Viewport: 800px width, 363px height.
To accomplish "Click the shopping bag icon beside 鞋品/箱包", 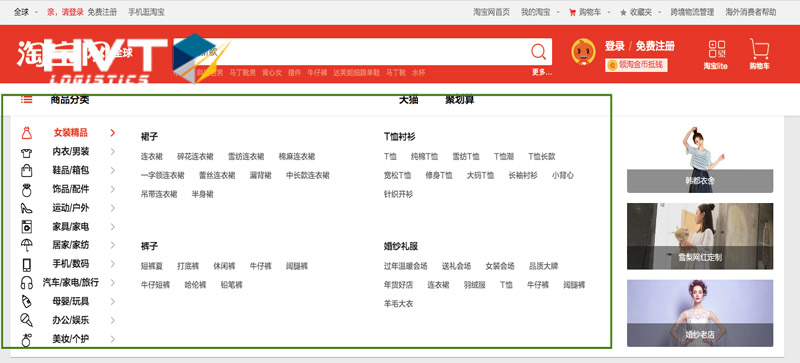I will (27, 171).
